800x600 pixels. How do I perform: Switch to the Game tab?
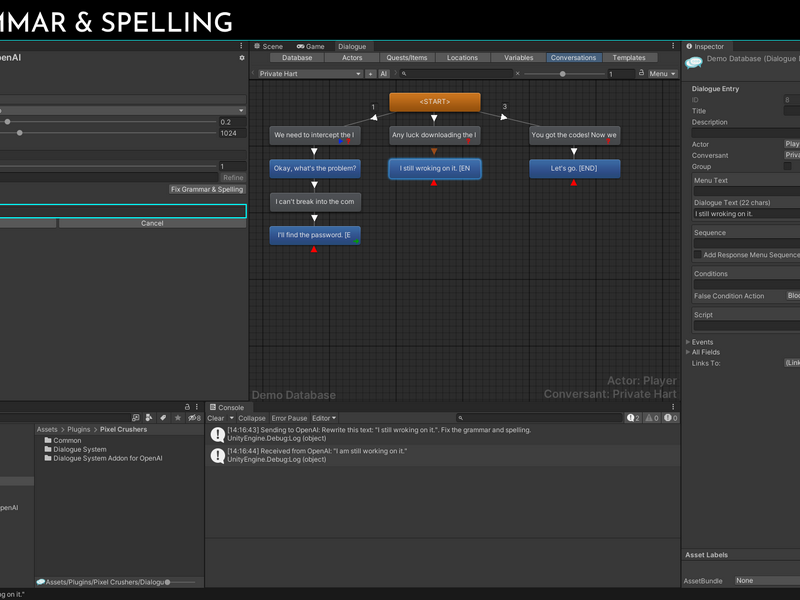click(x=310, y=46)
